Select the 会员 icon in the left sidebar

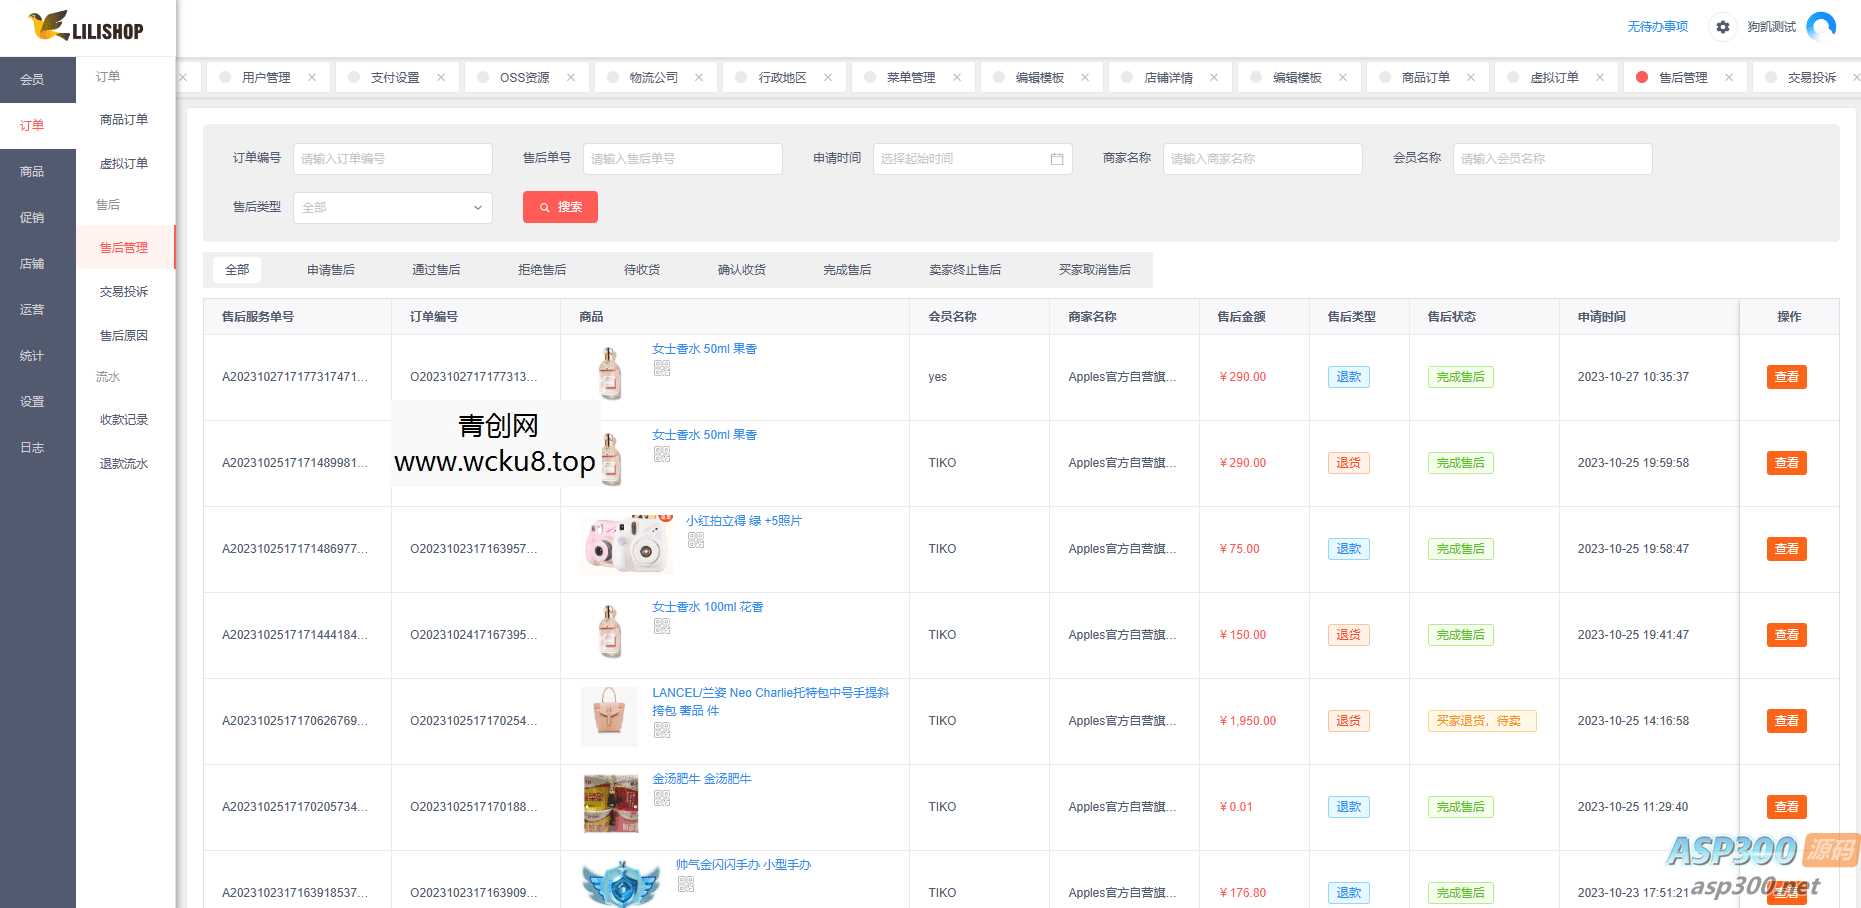tap(33, 79)
